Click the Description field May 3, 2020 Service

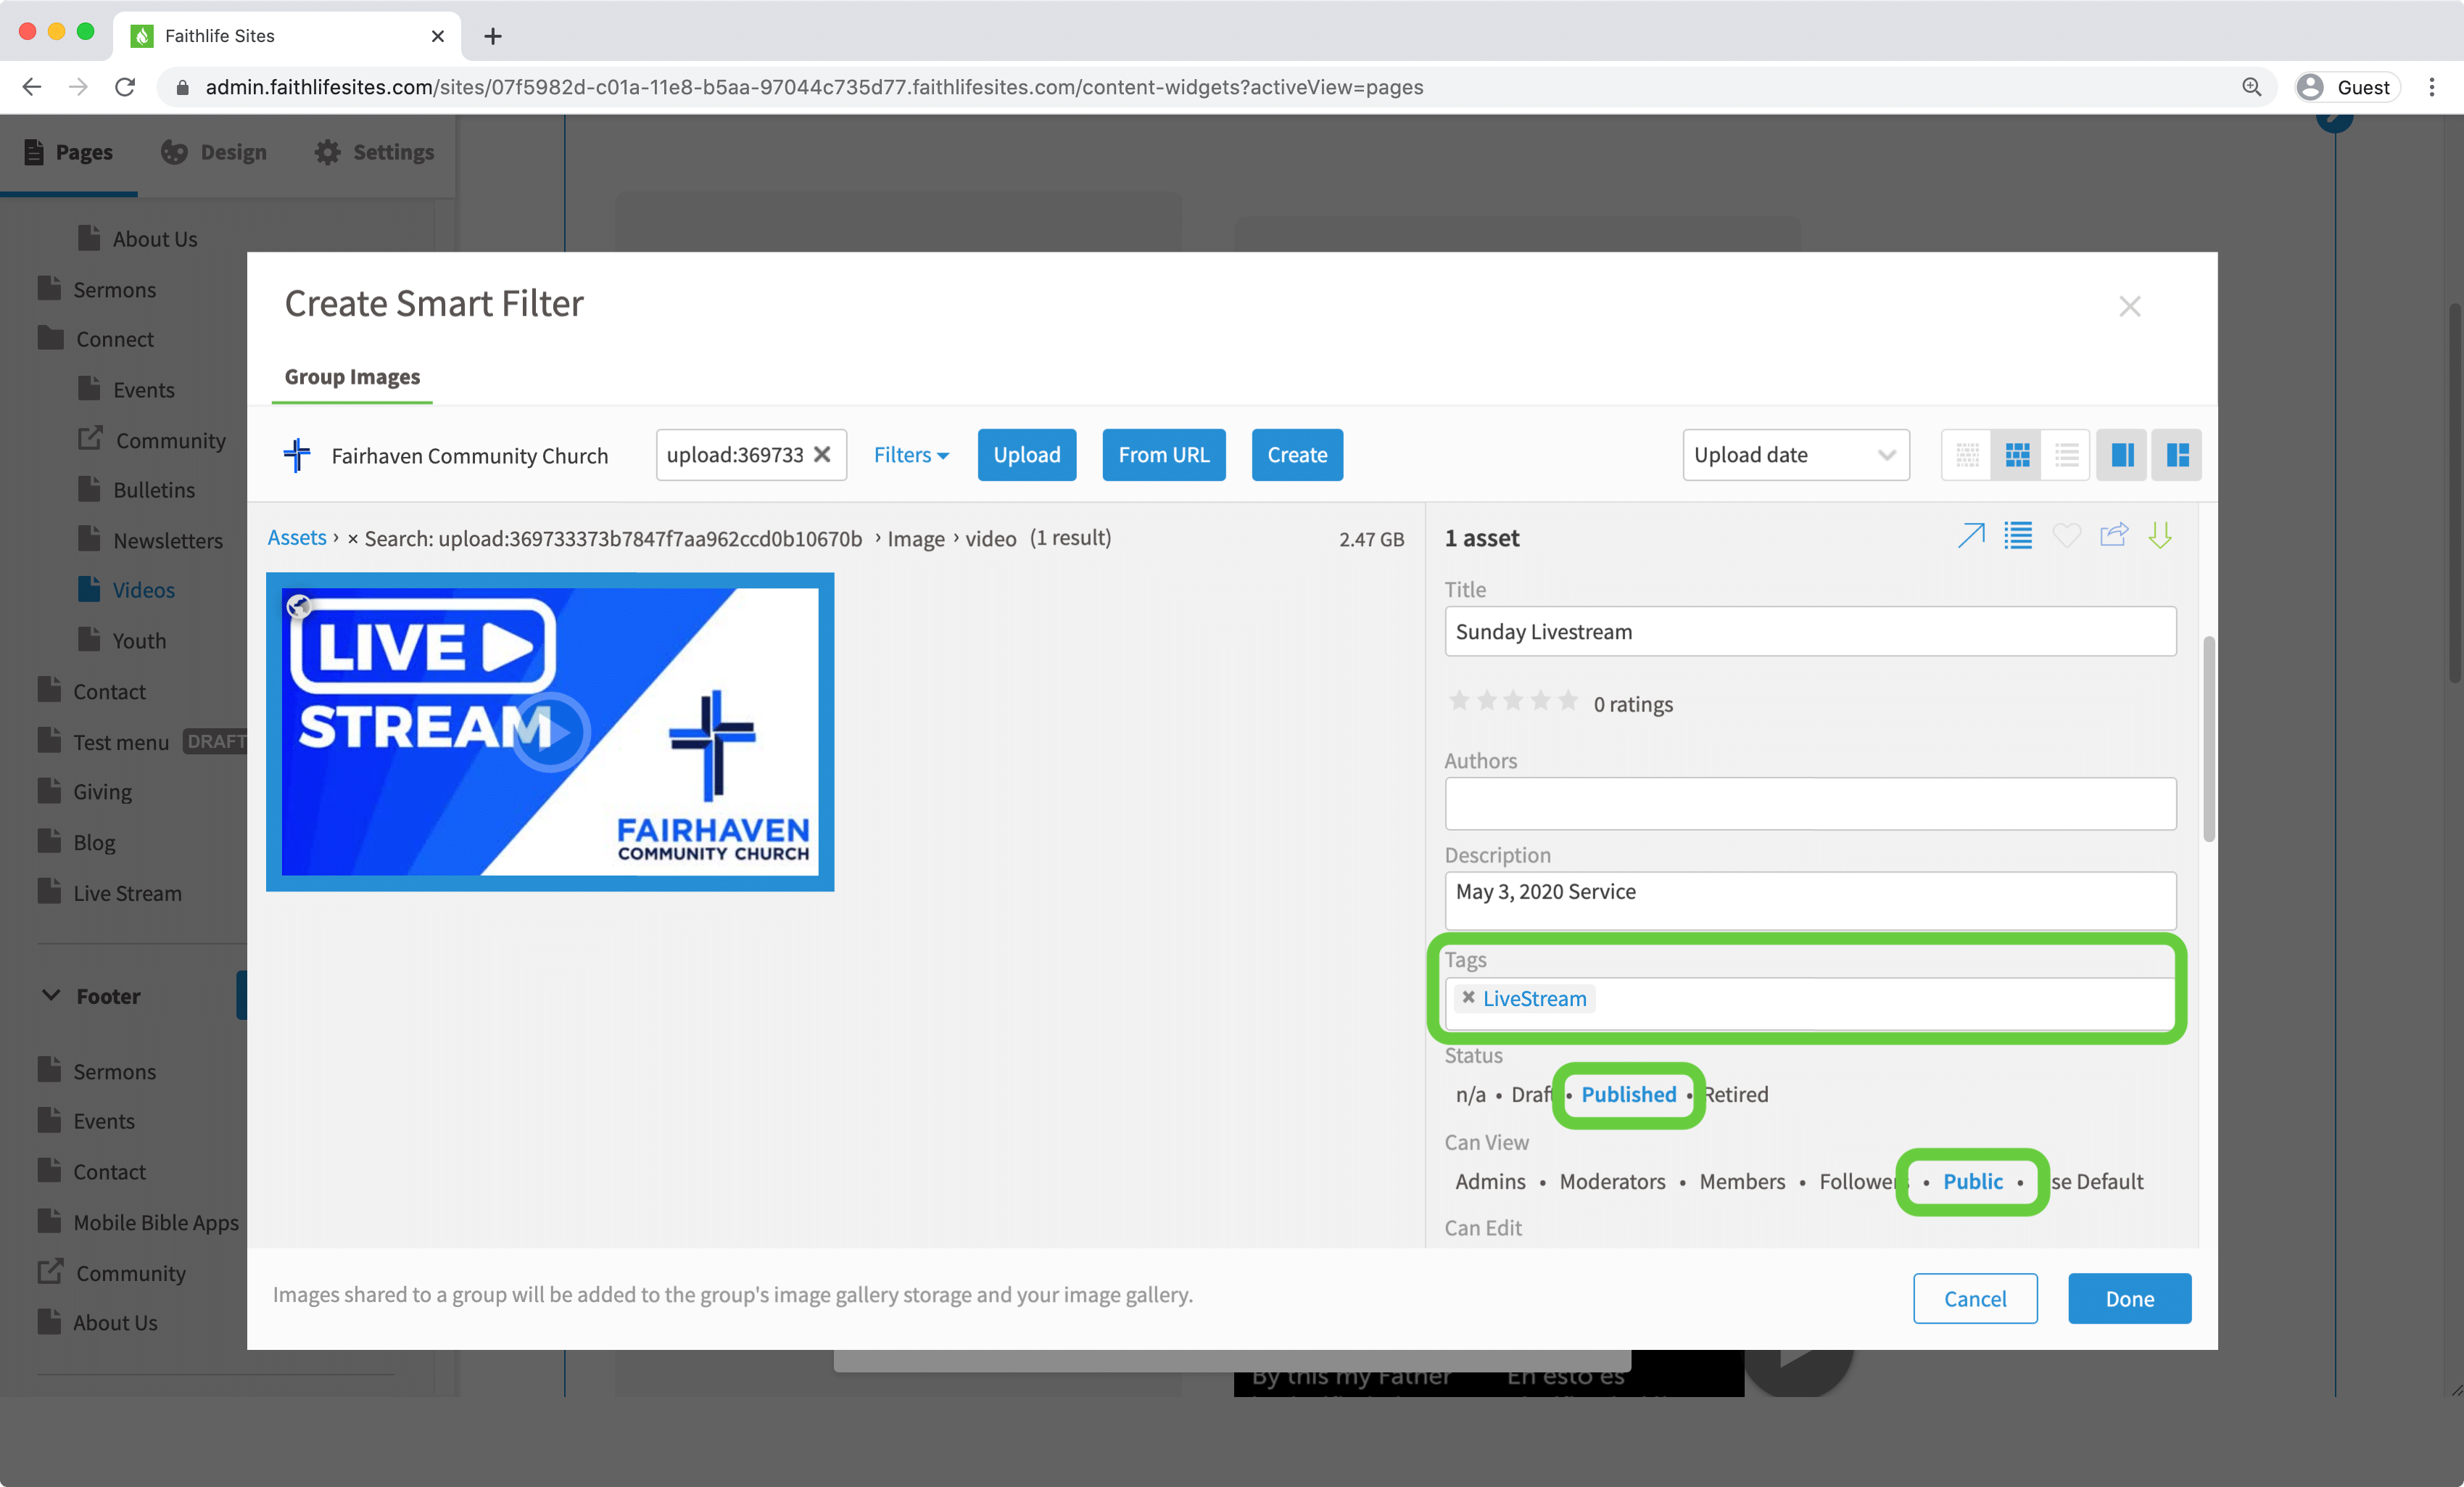coord(1810,900)
